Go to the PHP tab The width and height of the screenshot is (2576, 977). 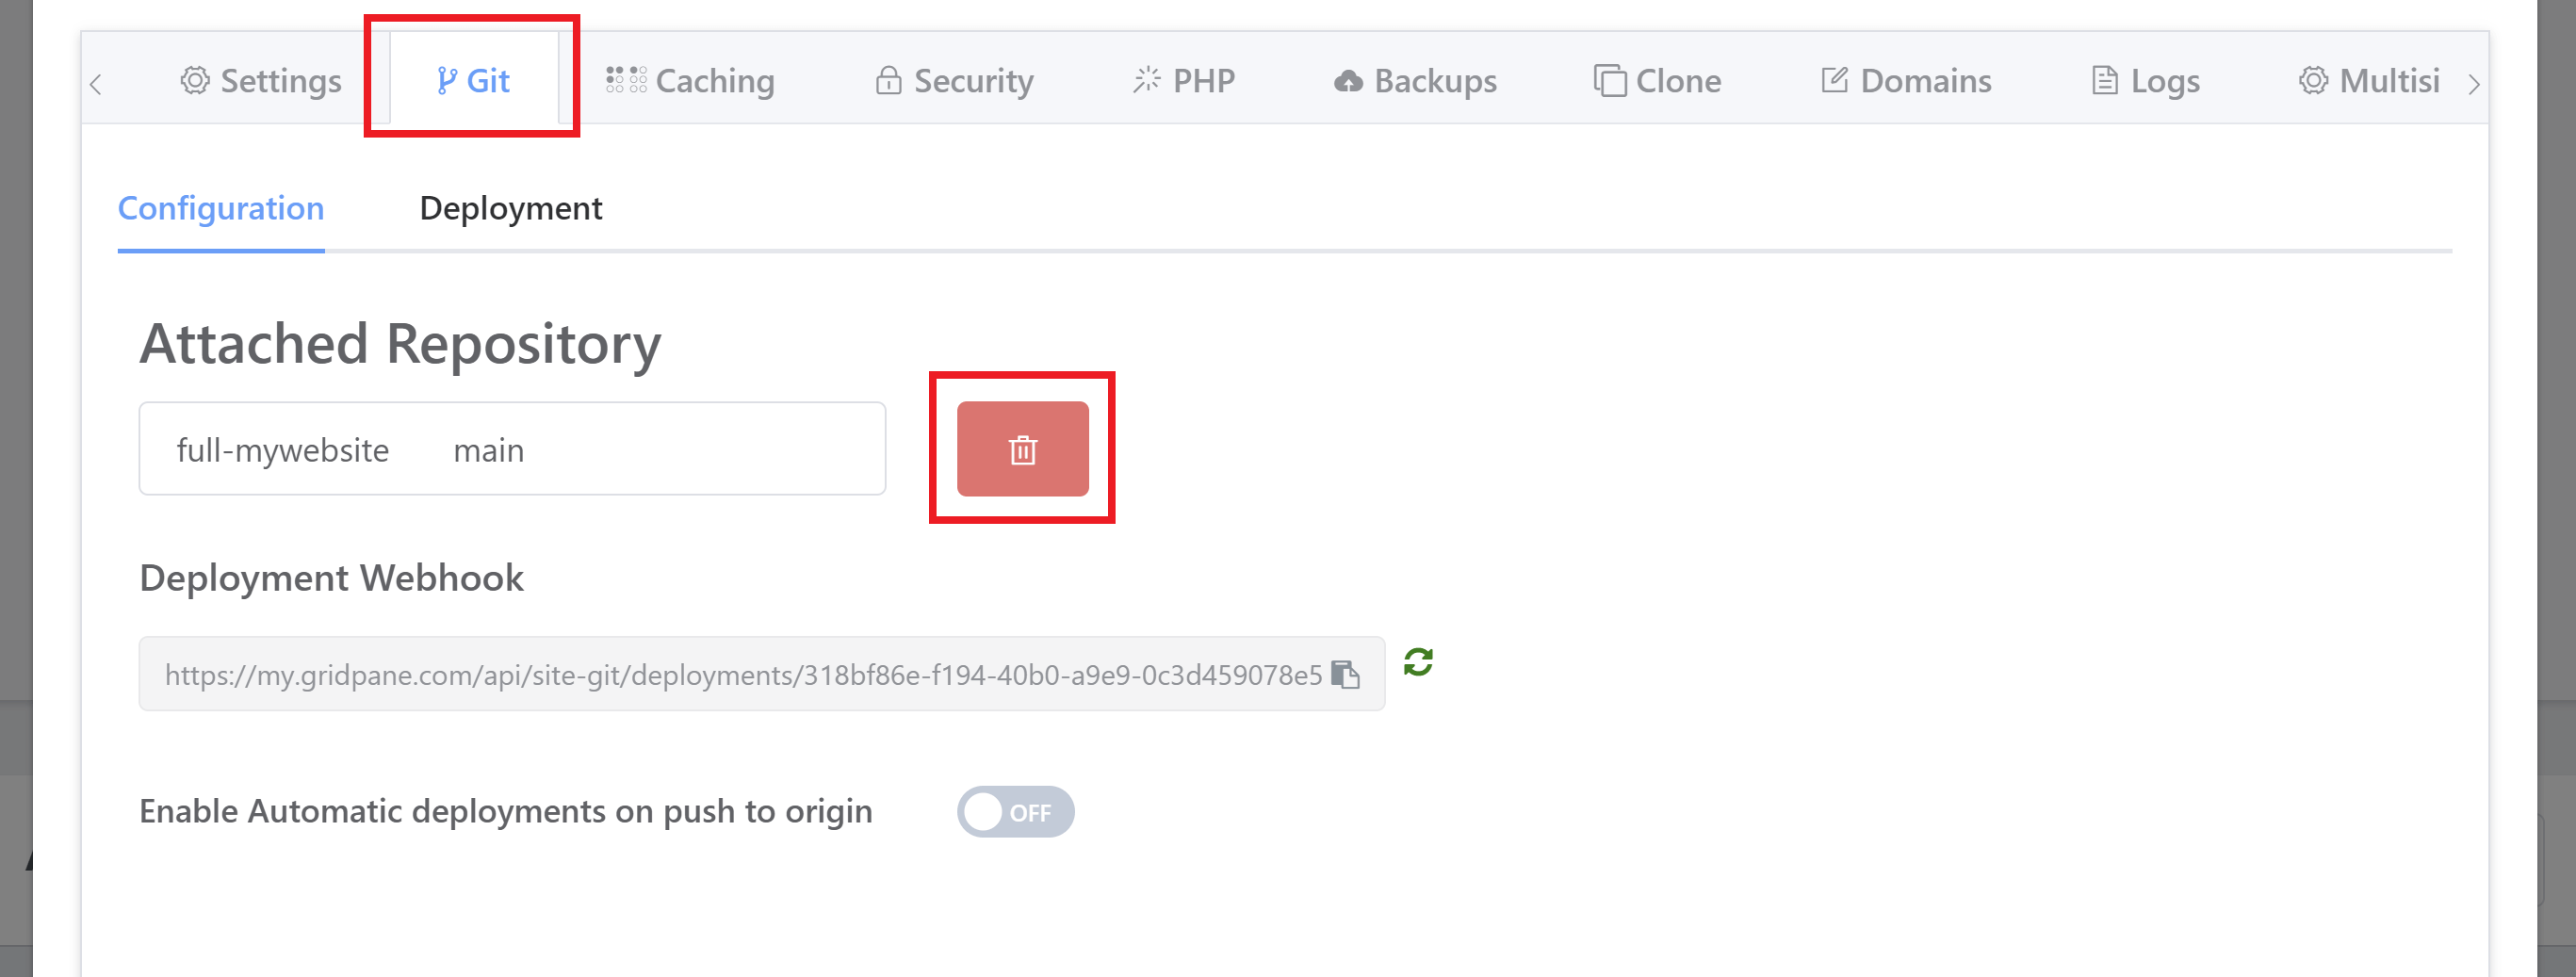[x=1184, y=80]
